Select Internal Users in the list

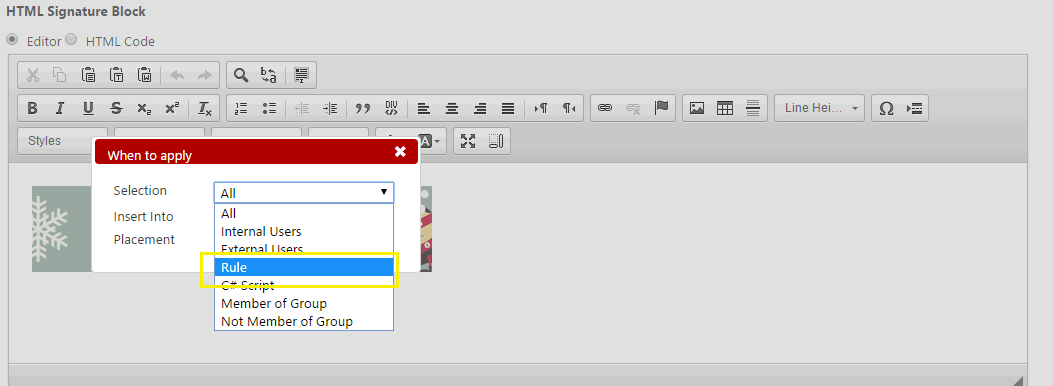coord(304,232)
